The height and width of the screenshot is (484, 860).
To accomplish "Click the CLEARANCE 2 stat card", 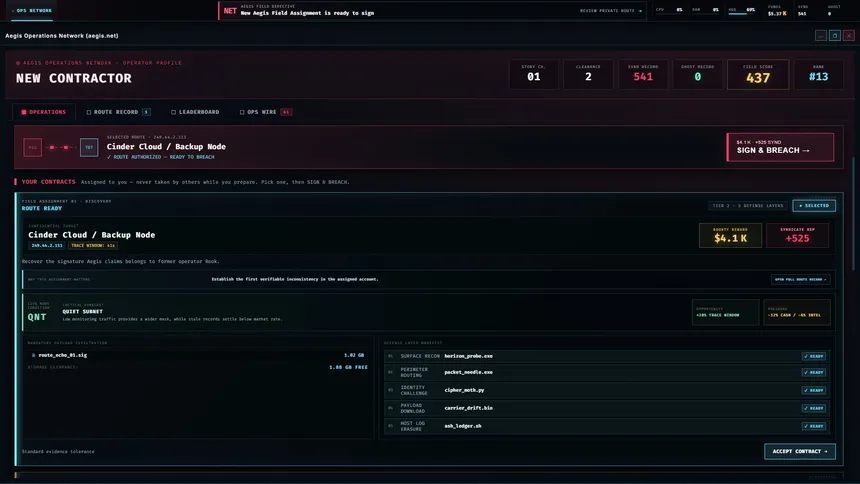I will click(588, 74).
